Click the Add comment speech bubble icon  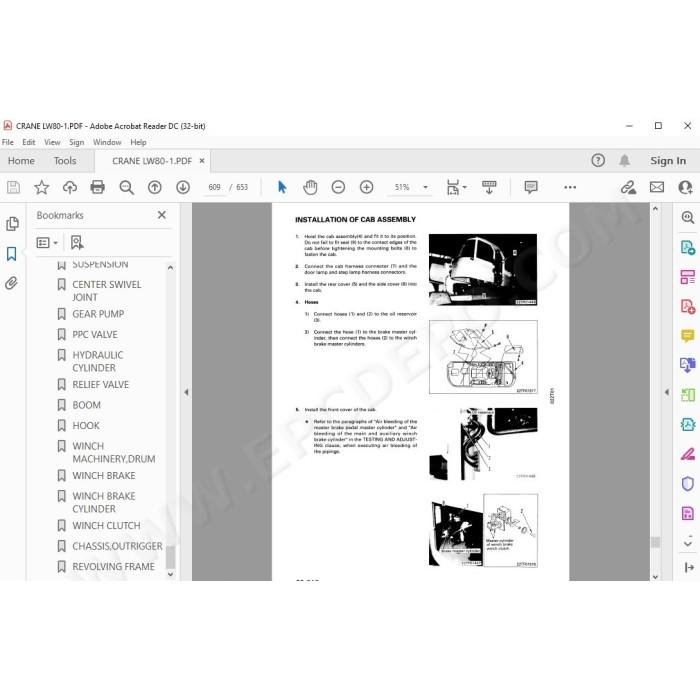530,187
